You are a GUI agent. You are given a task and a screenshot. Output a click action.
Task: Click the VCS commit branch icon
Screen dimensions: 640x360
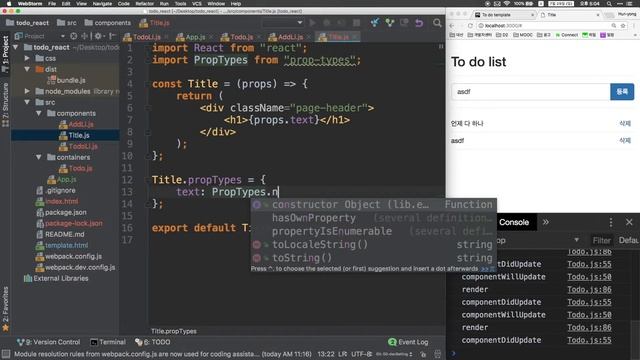[390, 23]
